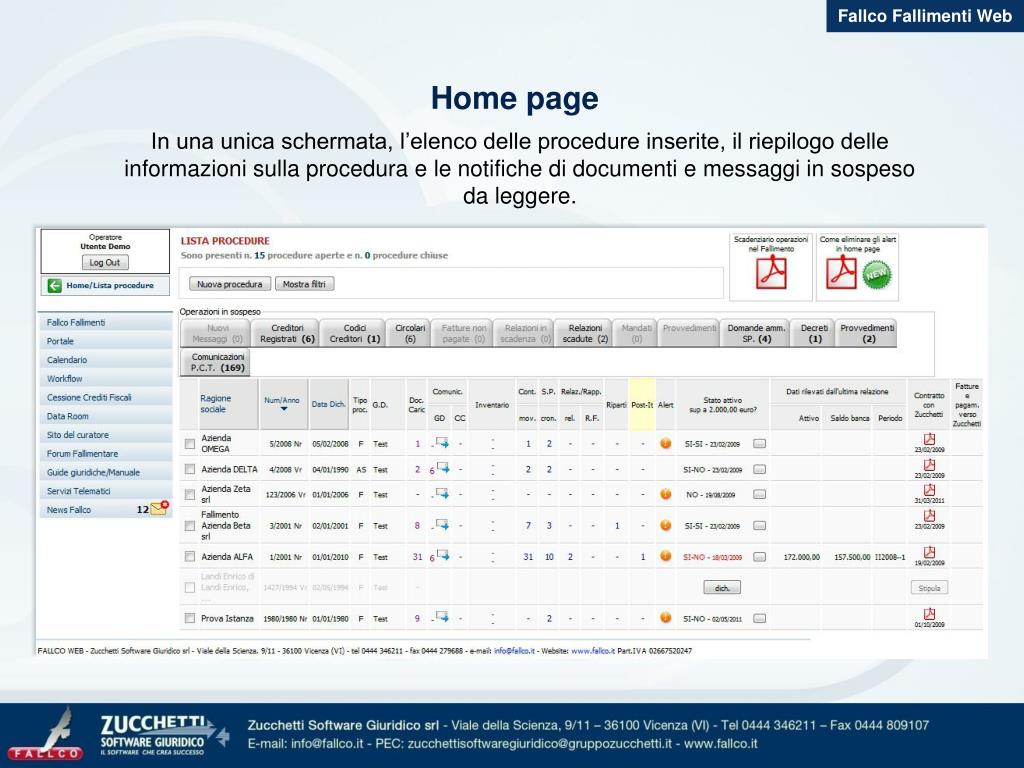
Task: Open Portale in the sidebar
Action: (106, 341)
